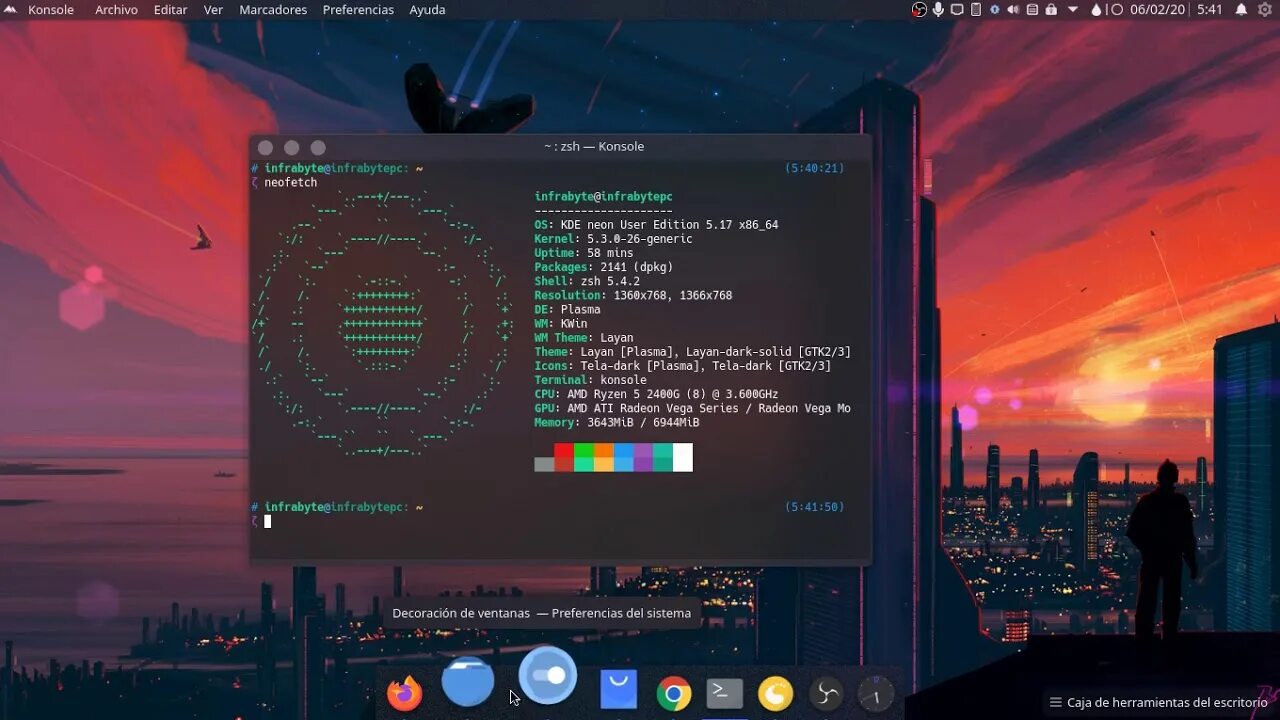Click the Konsole title in top panel
1280x720 pixels.
pos(51,10)
